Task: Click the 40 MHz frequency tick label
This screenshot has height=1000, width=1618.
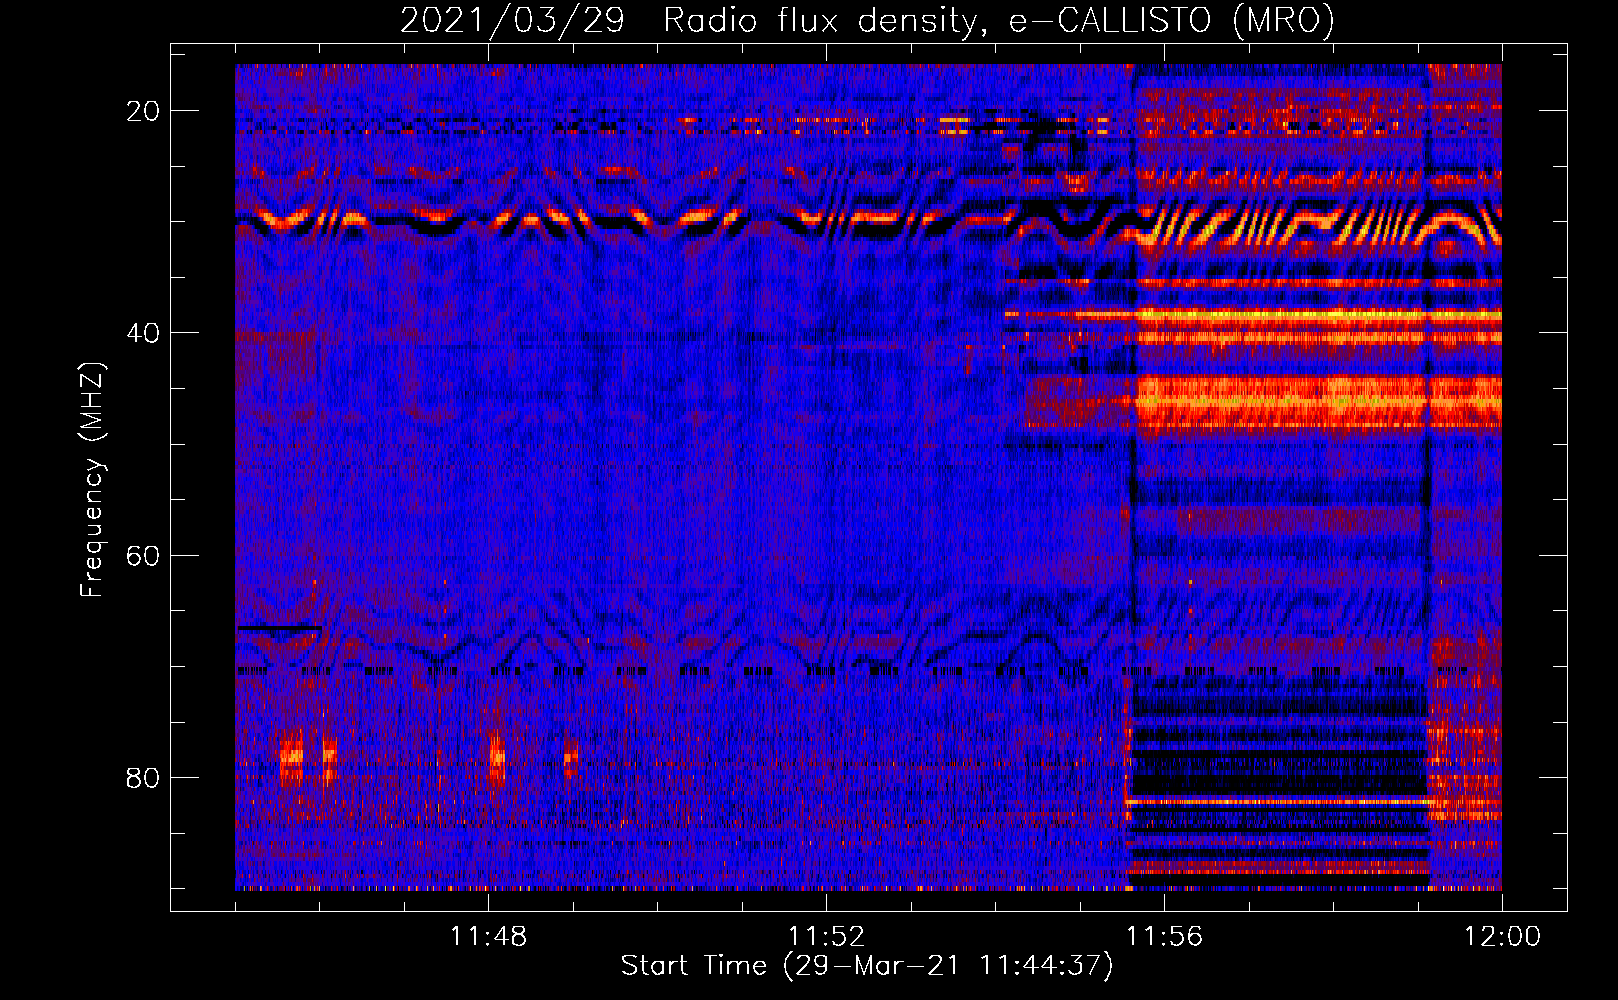Action: click(x=143, y=333)
